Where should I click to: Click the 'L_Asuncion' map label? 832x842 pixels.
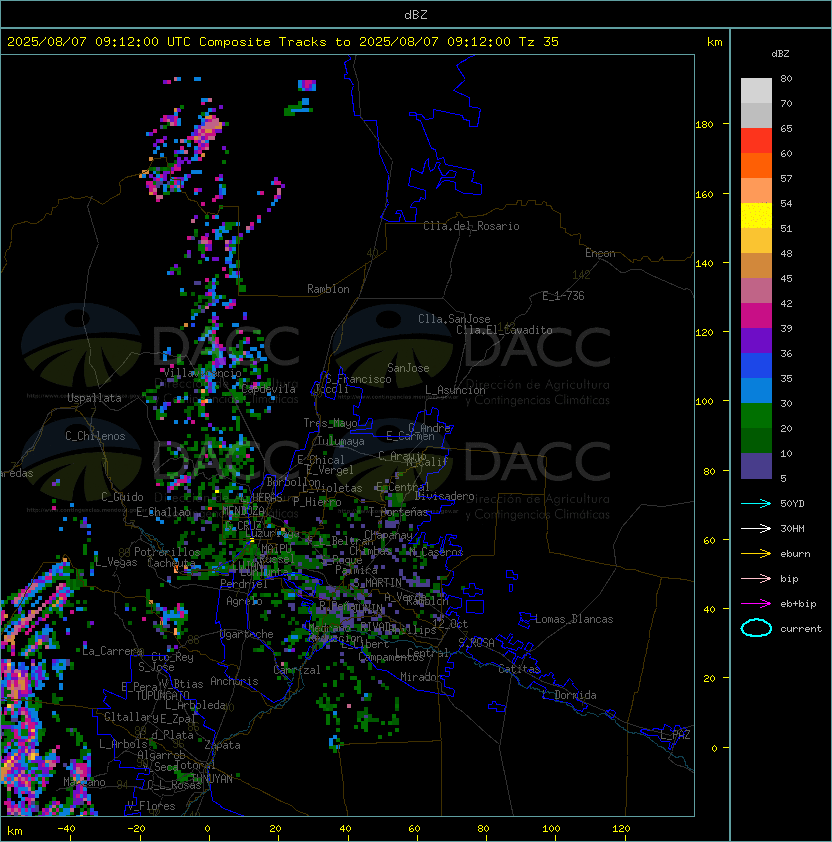pyautogui.click(x=455, y=390)
